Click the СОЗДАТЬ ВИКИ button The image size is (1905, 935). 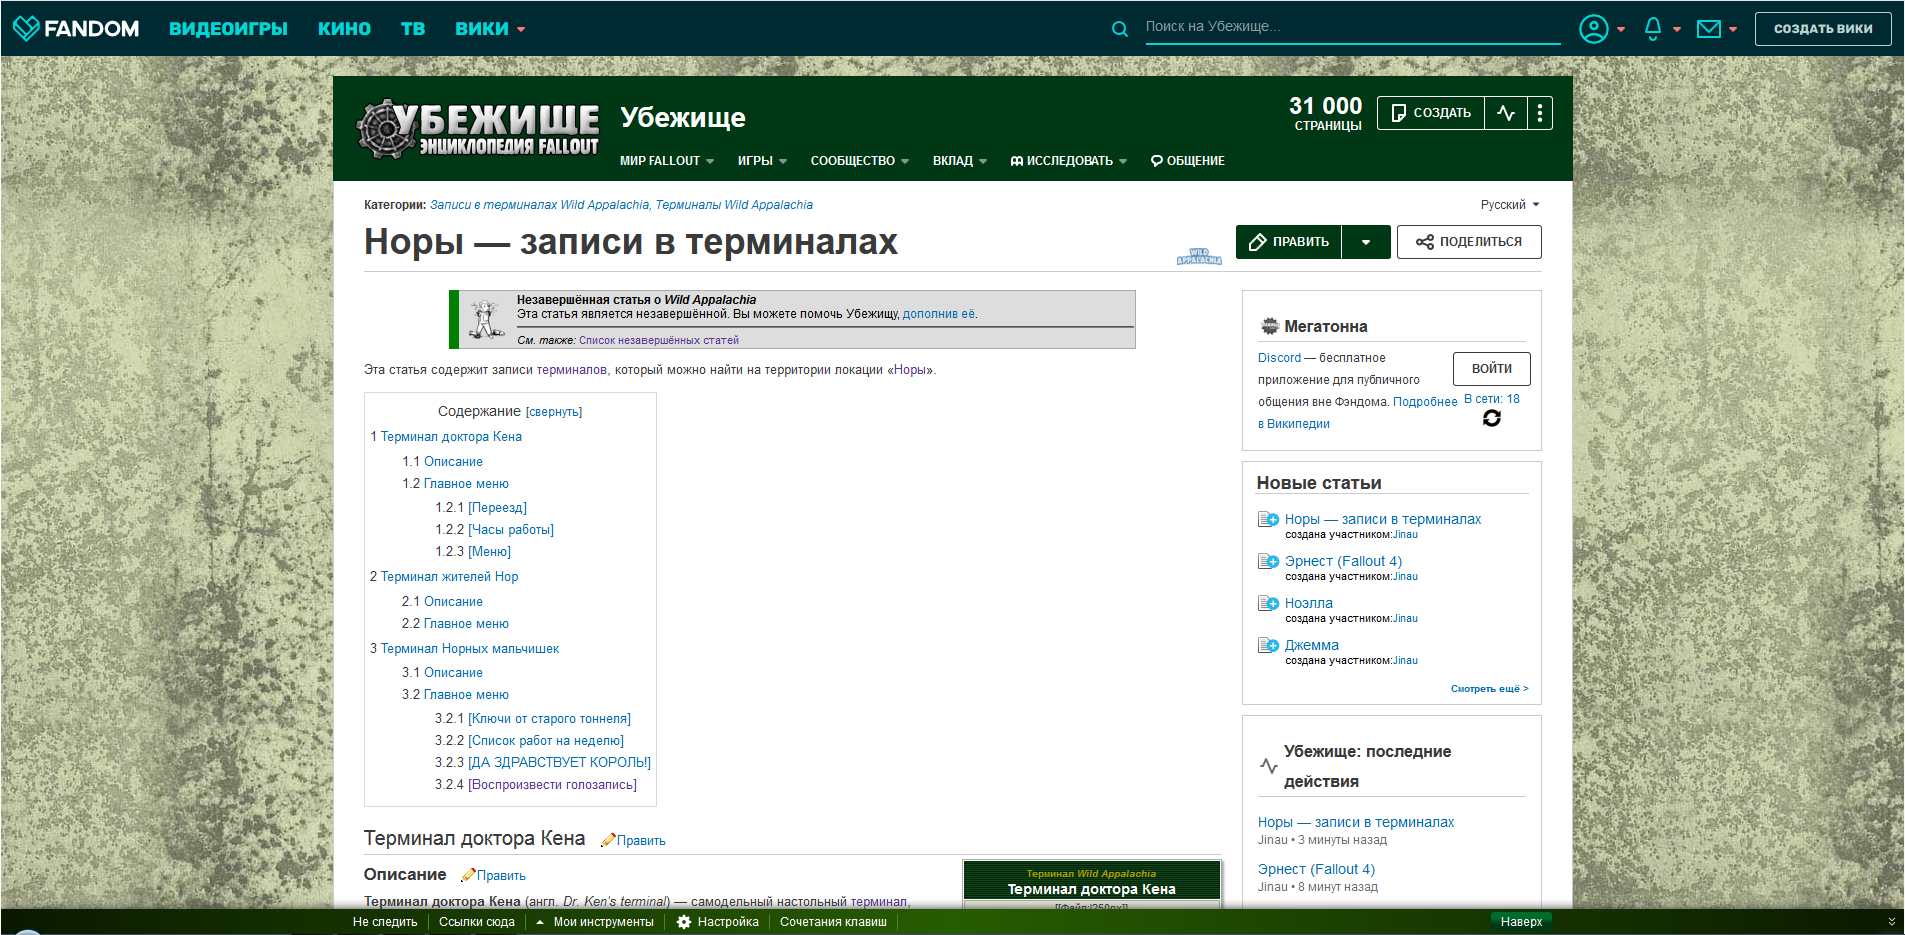(x=1823, y=29)
